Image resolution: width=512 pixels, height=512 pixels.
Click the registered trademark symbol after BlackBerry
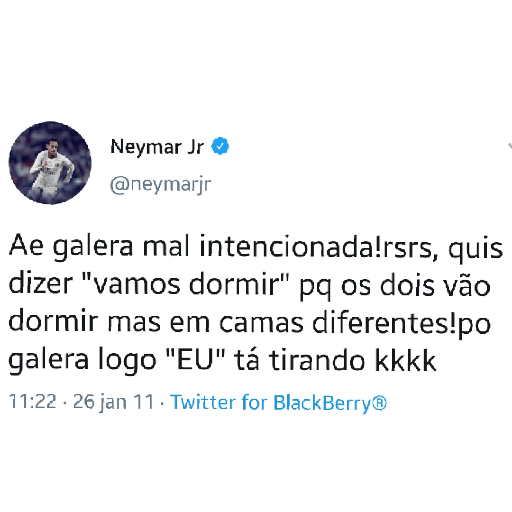pos(379,403)
